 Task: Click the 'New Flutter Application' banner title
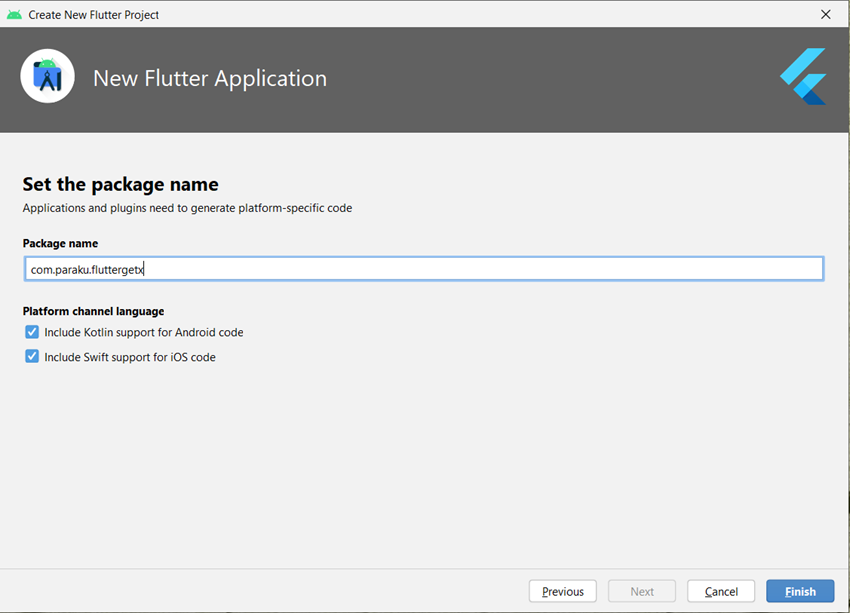click(210, 78)
